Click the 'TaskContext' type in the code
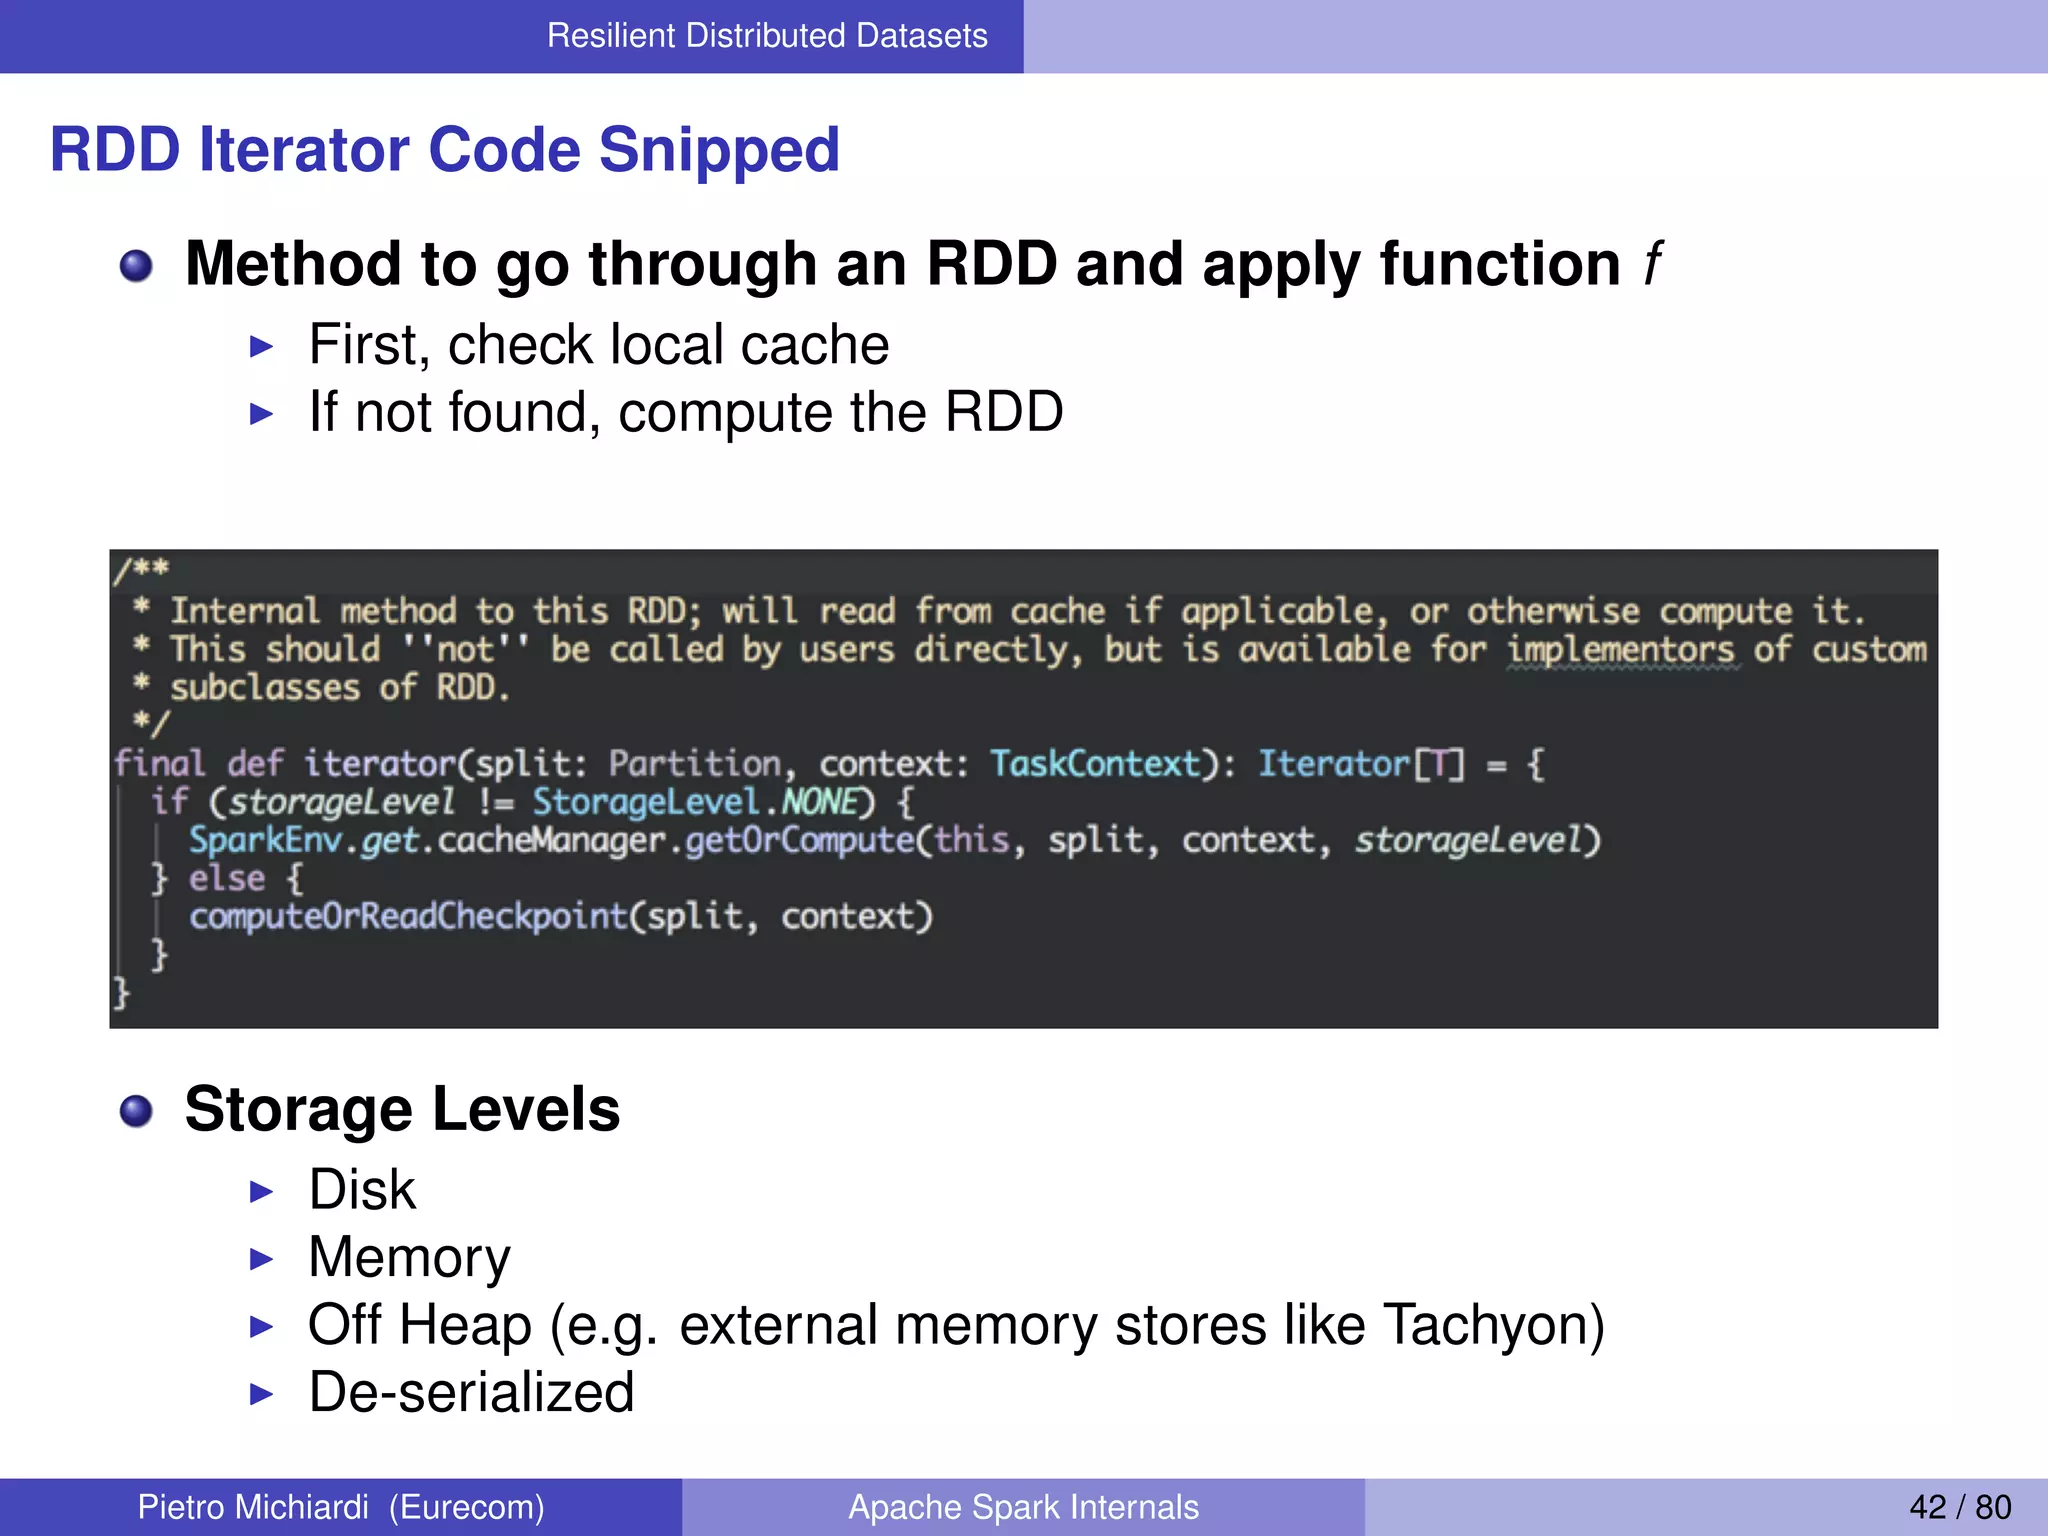The image size is (2048, 1536). 1096,764
